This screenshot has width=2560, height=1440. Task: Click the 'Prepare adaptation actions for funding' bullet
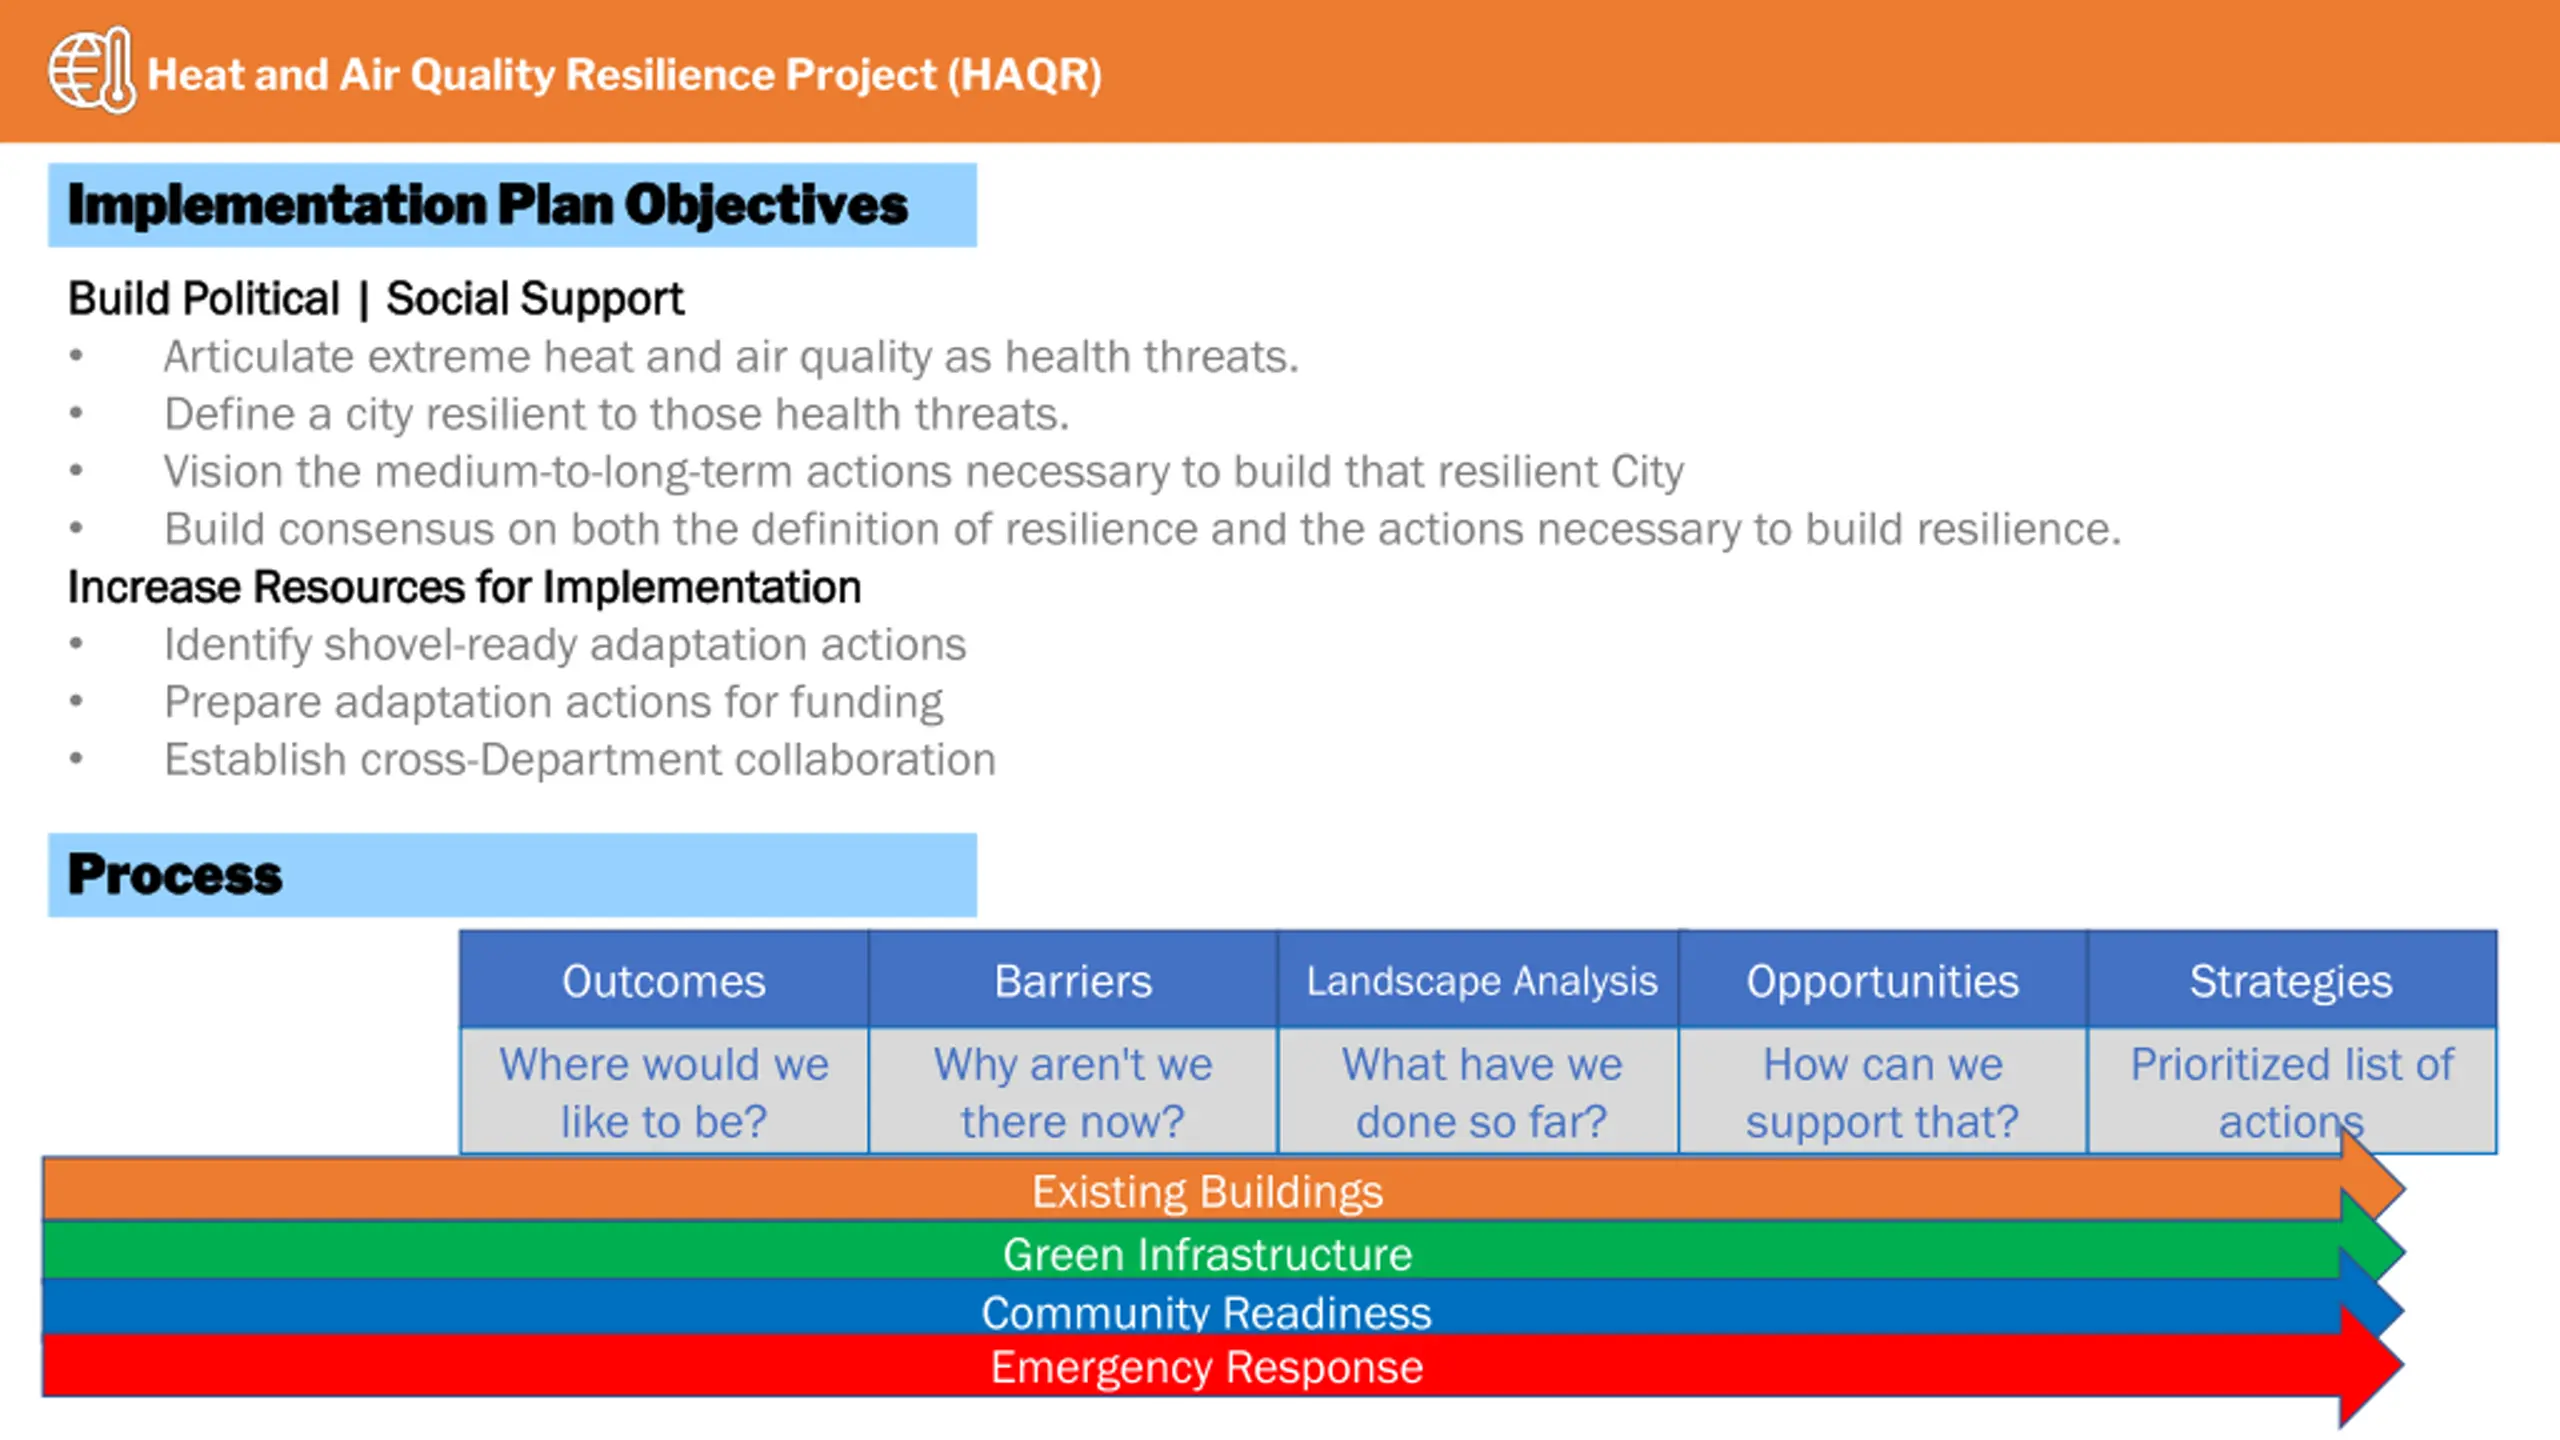coord(553,702)
